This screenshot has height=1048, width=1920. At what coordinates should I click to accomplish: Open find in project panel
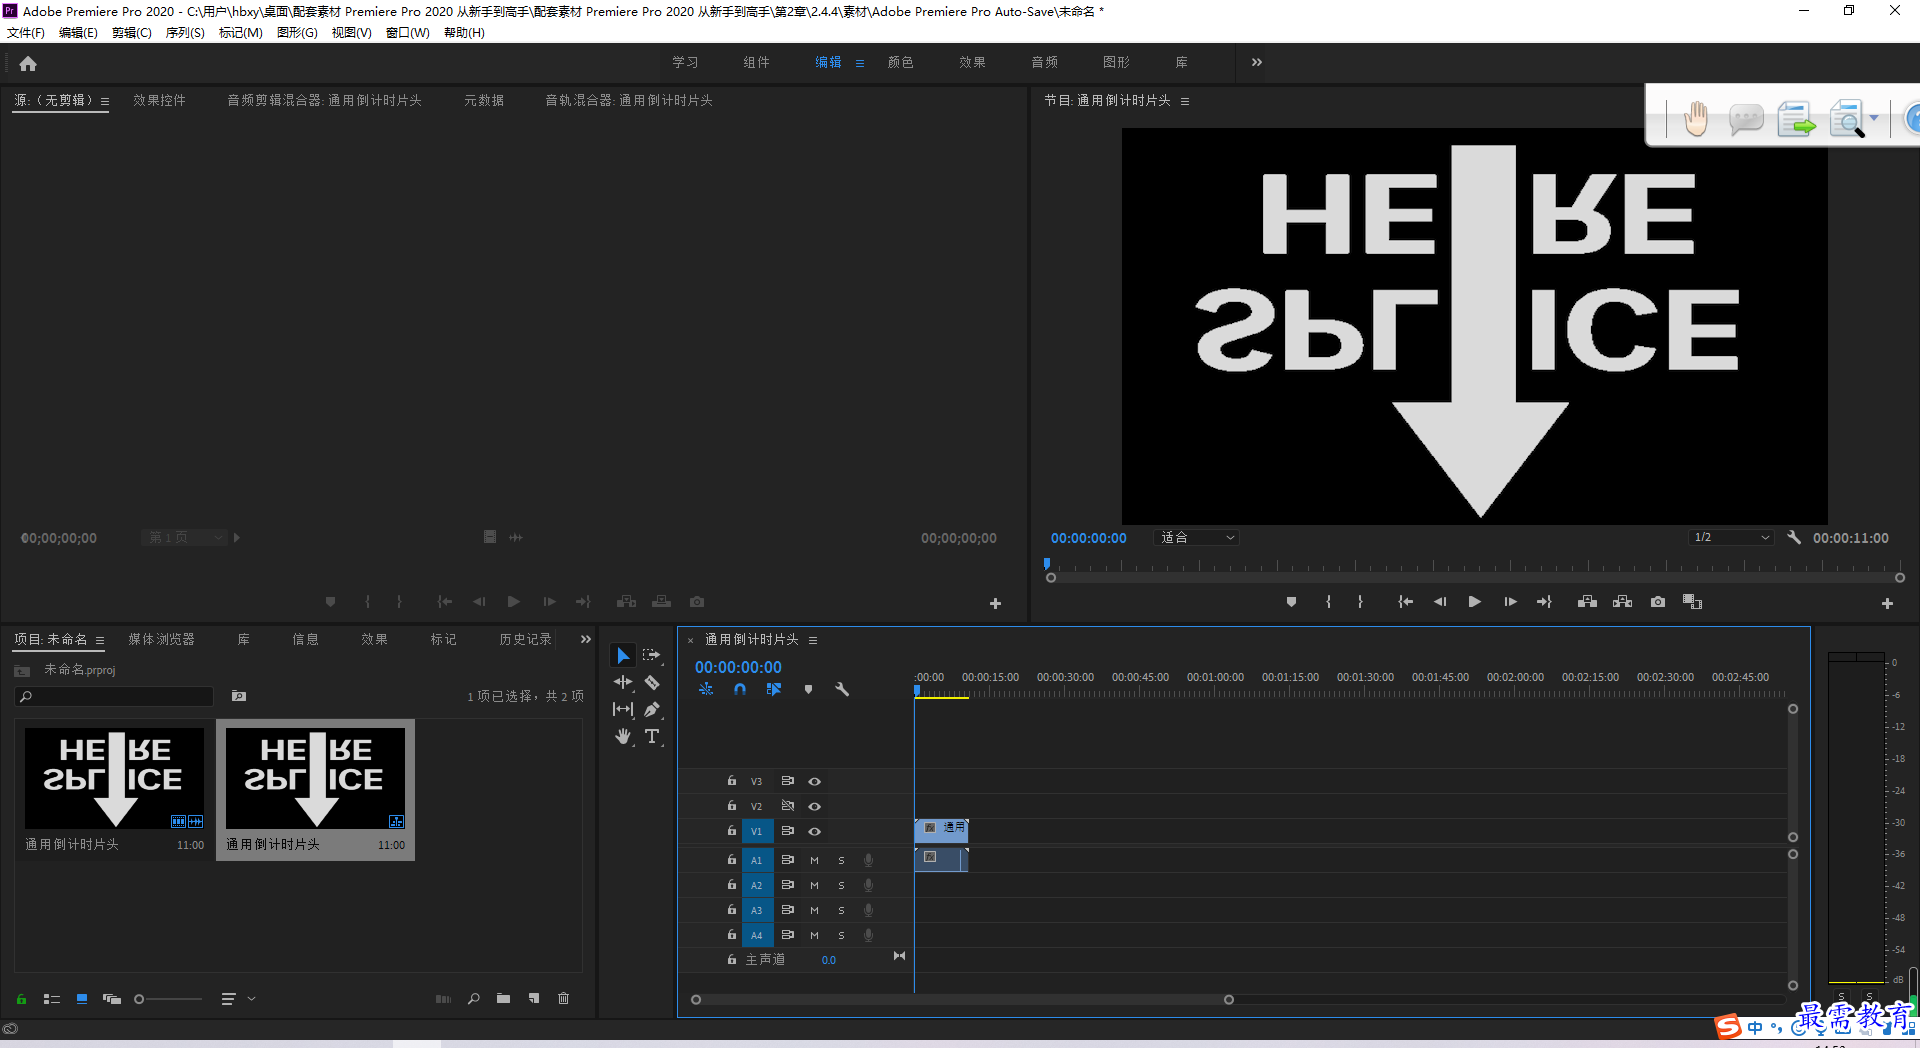473,999
